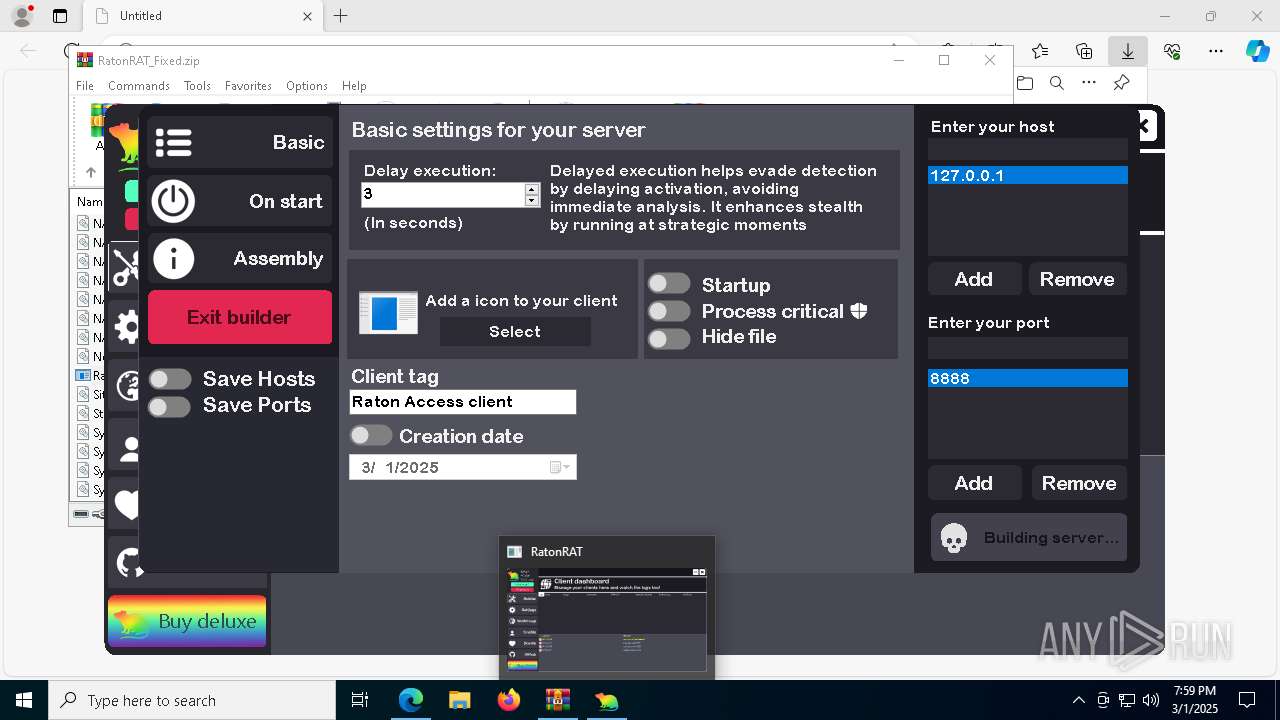Click Remove under the port list

[x=1079, y=483]
